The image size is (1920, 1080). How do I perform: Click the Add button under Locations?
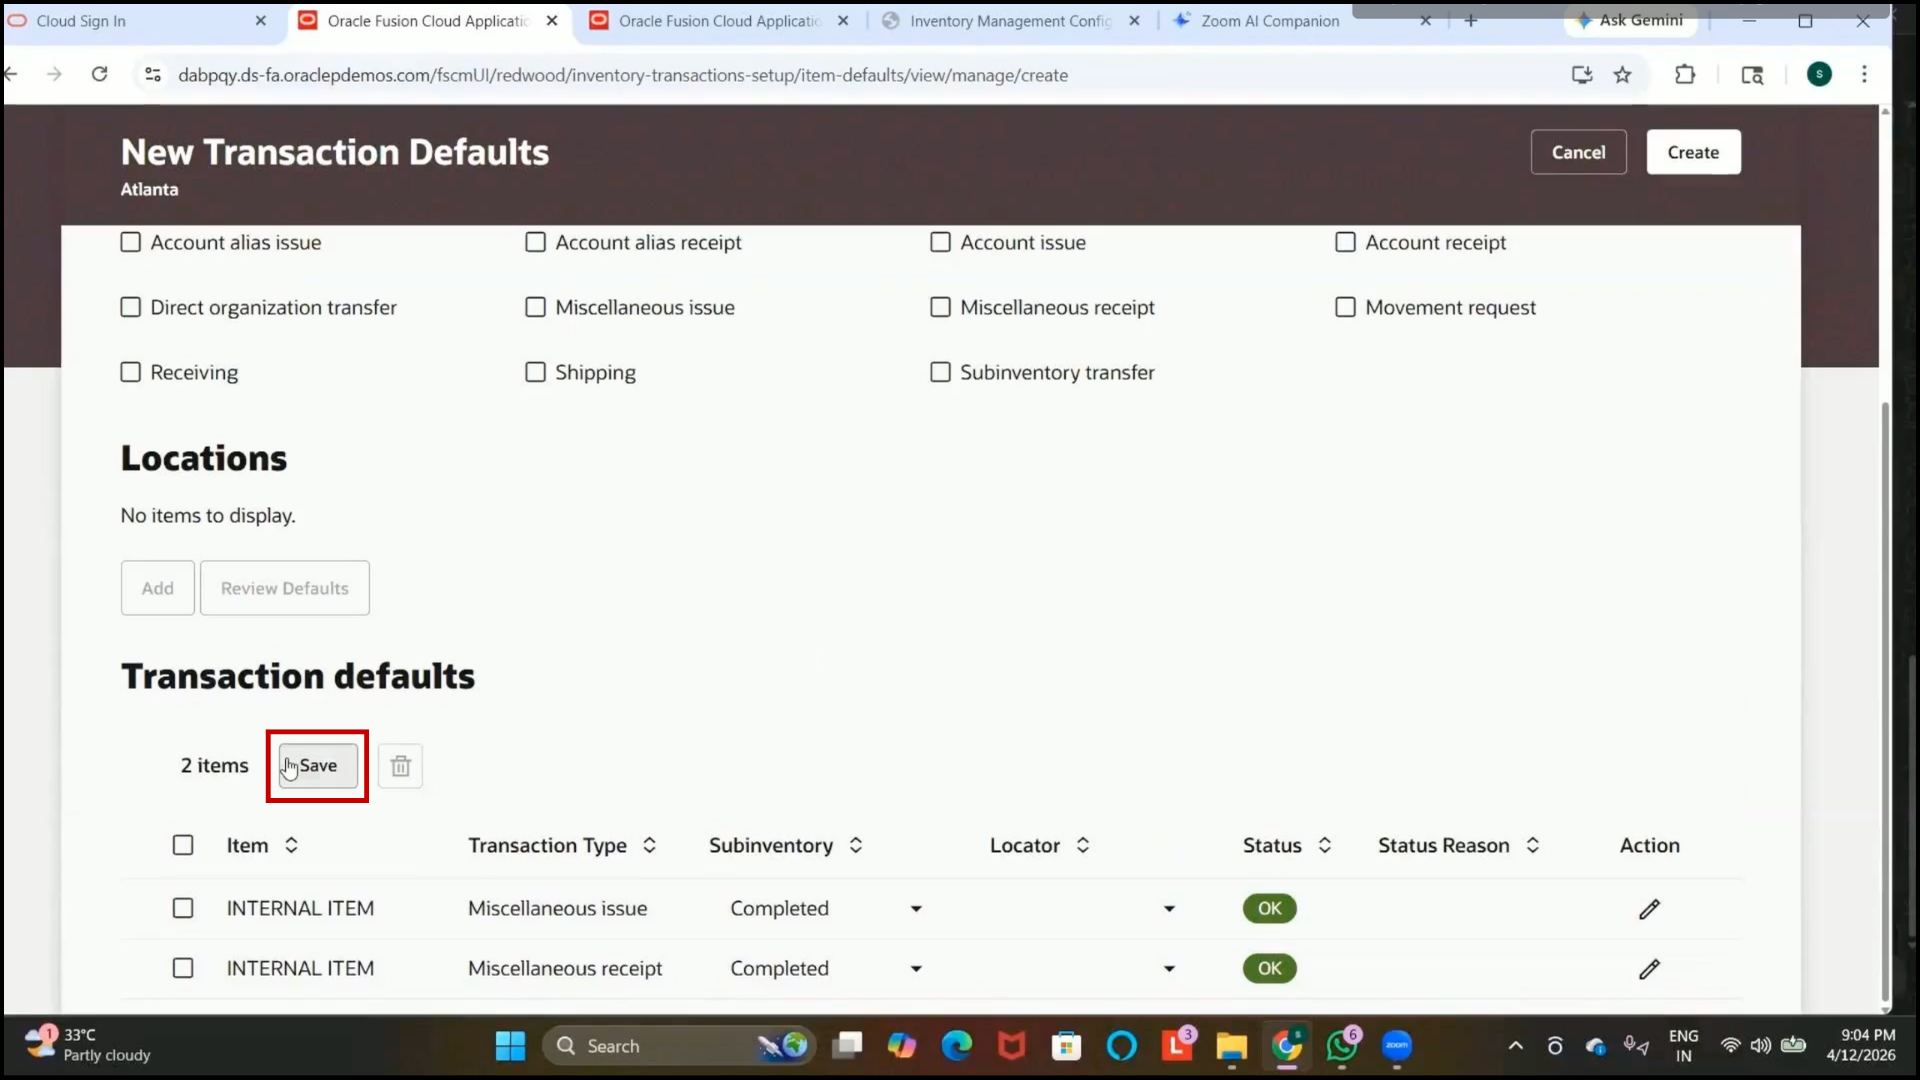158,588
